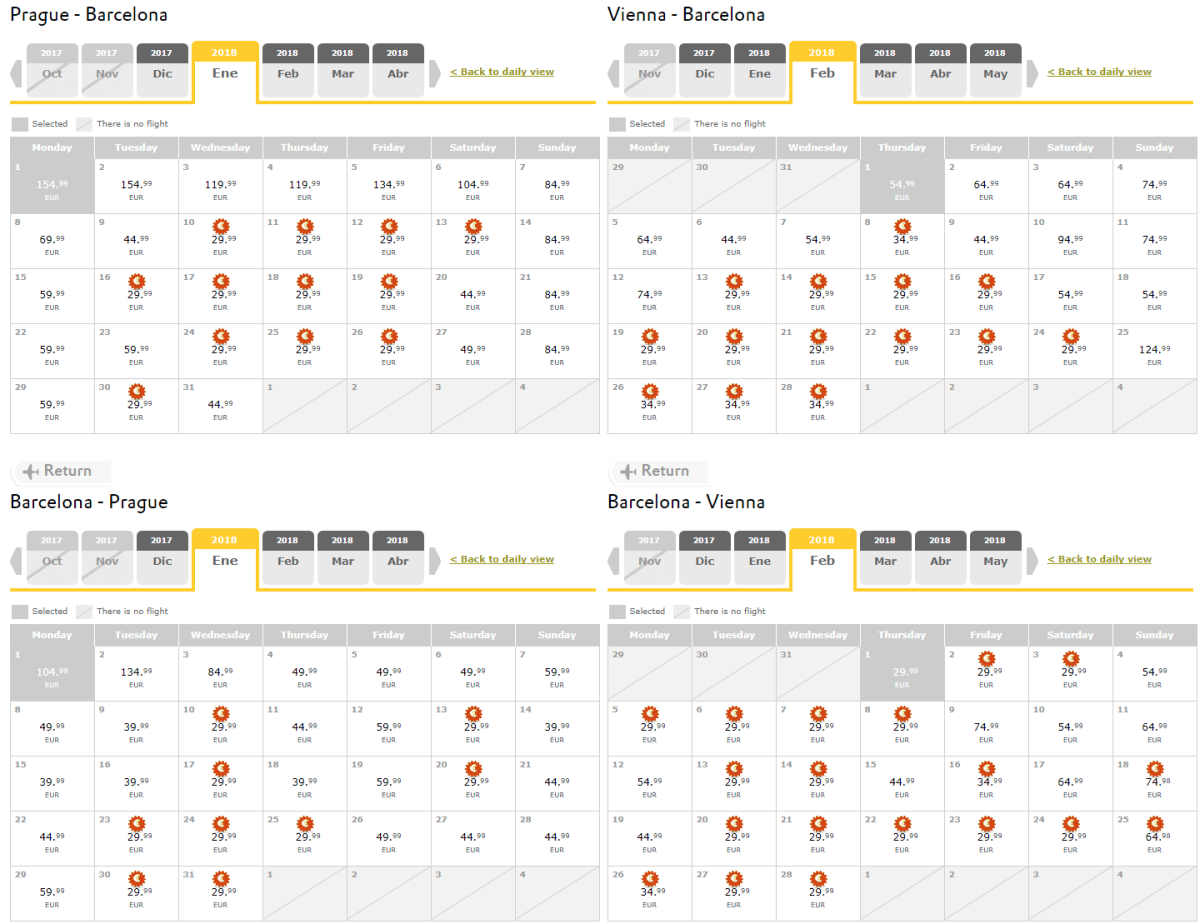This screenshot has height=924, width=1200.
Task: Show later months in Barcelona - Vienna calendar
Action: (x=1033, y=561)
